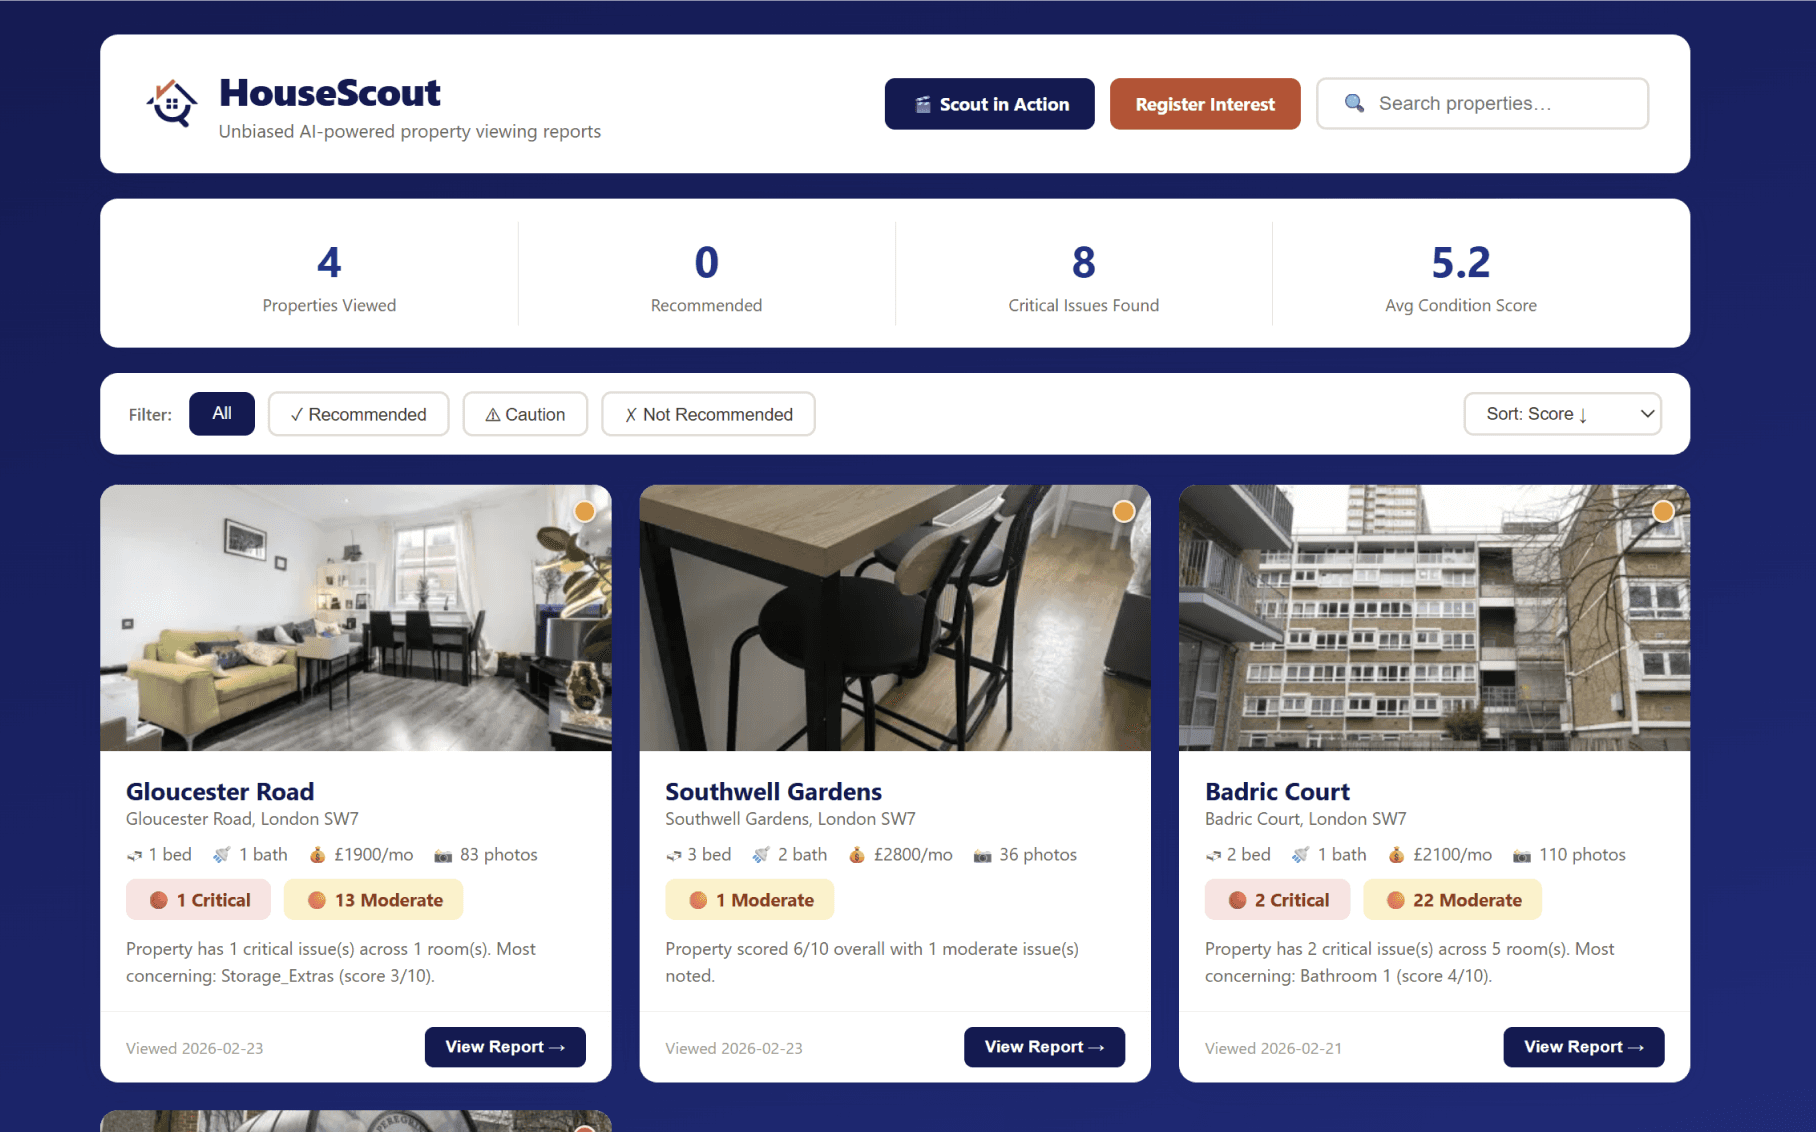1816x1132 pixels.
Task: Select the All filter tab
Action: click(222, 414)
